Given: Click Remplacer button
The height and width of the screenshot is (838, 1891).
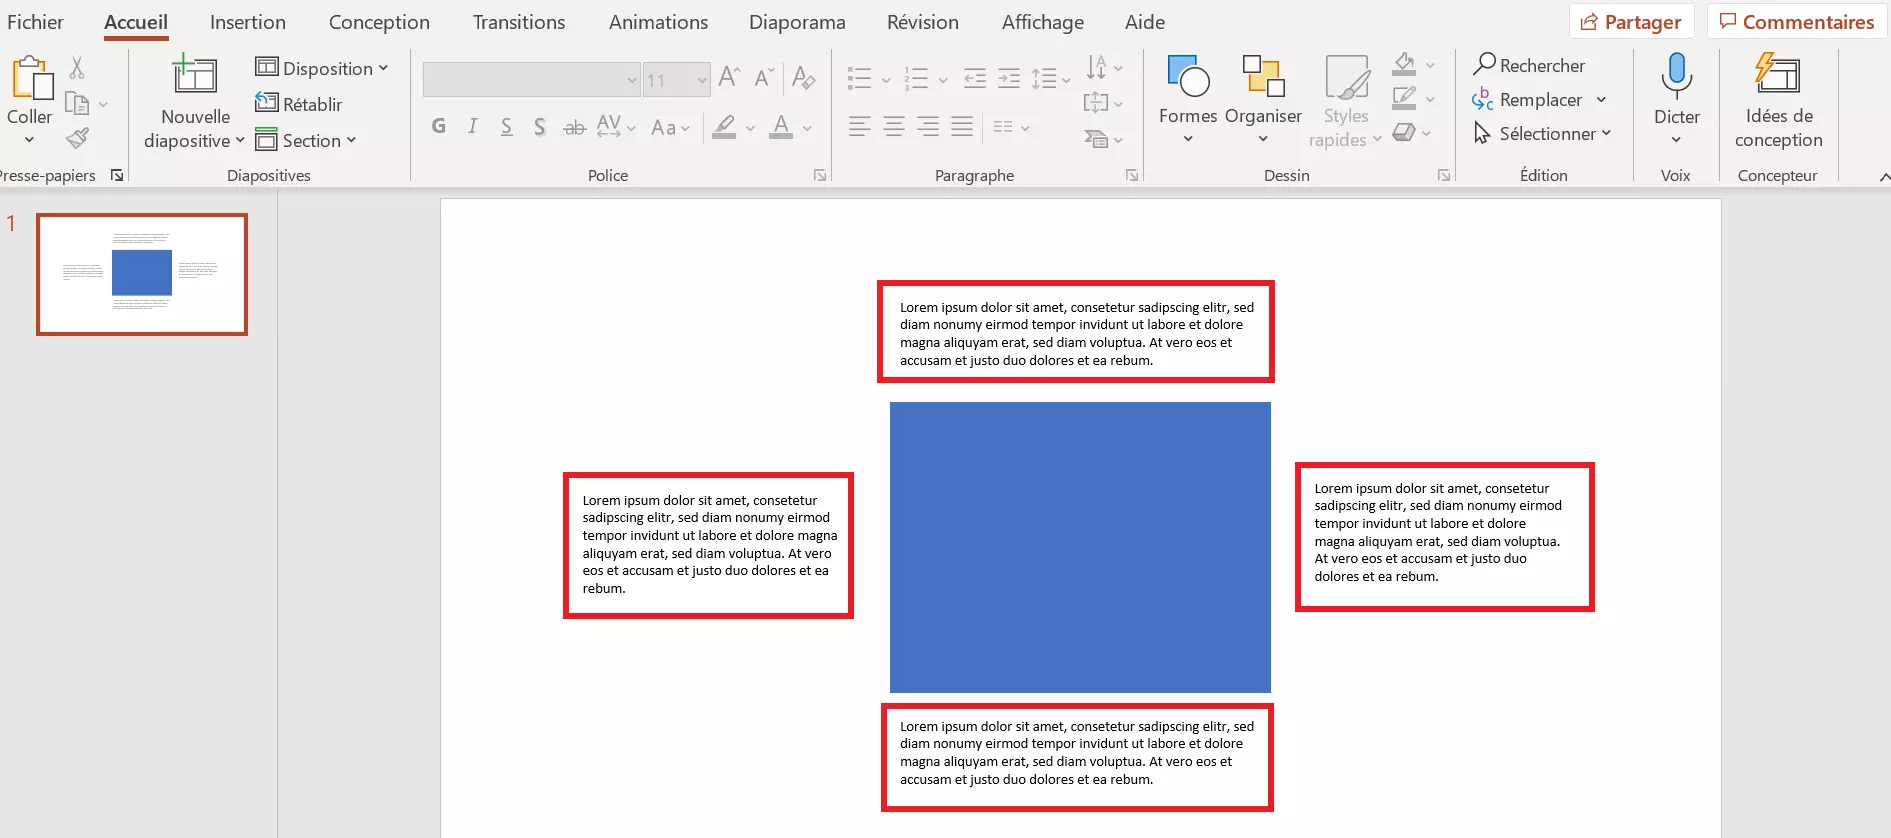Looking at the screenshot, I should [x=1527, y=99].
